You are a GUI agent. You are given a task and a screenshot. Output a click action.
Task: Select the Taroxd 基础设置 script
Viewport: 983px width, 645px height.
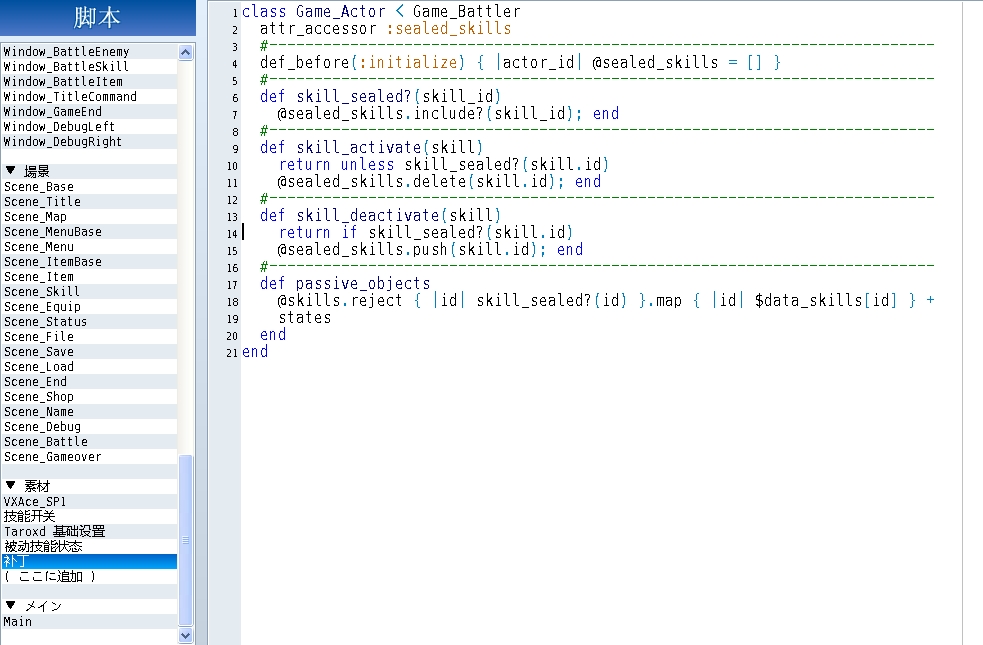click(90, 532)
